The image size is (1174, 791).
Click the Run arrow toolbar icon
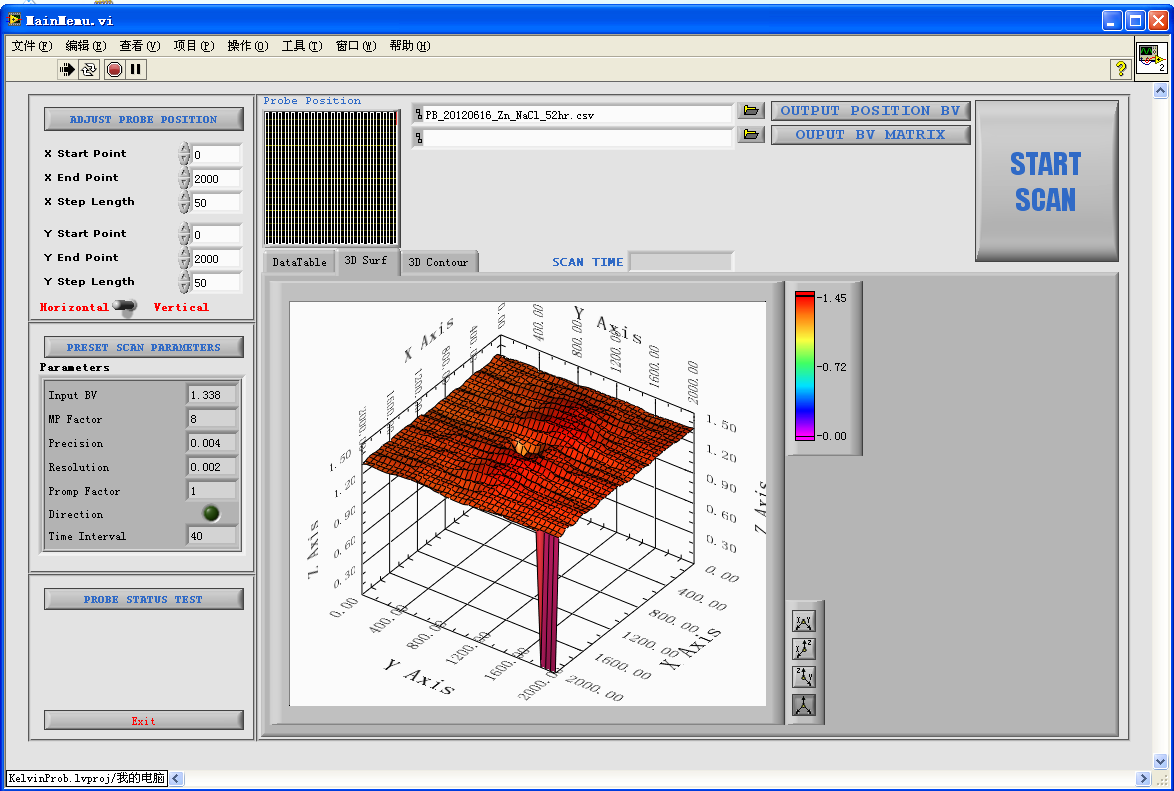67,70
